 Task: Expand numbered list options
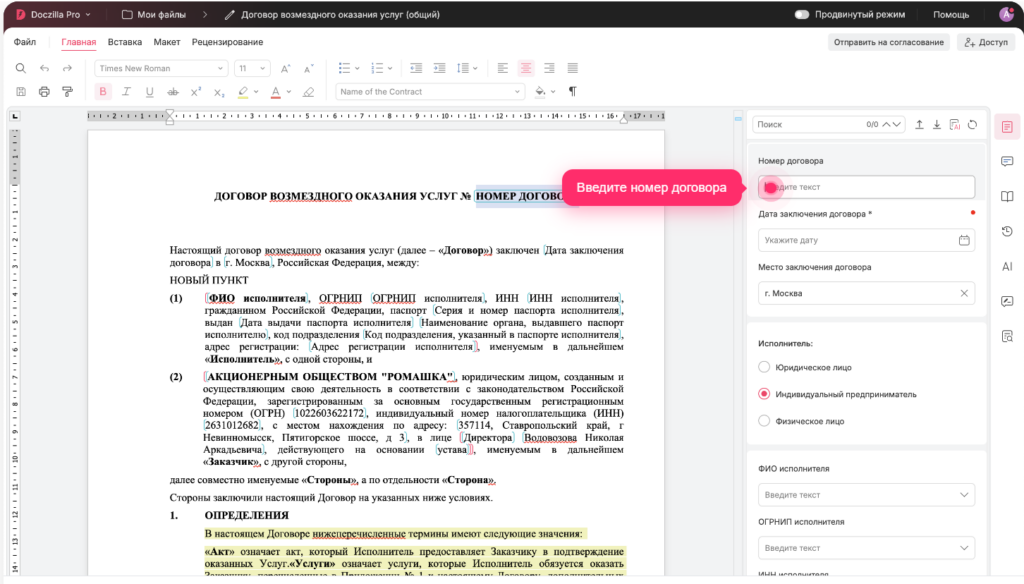click(x=390, y=68)
